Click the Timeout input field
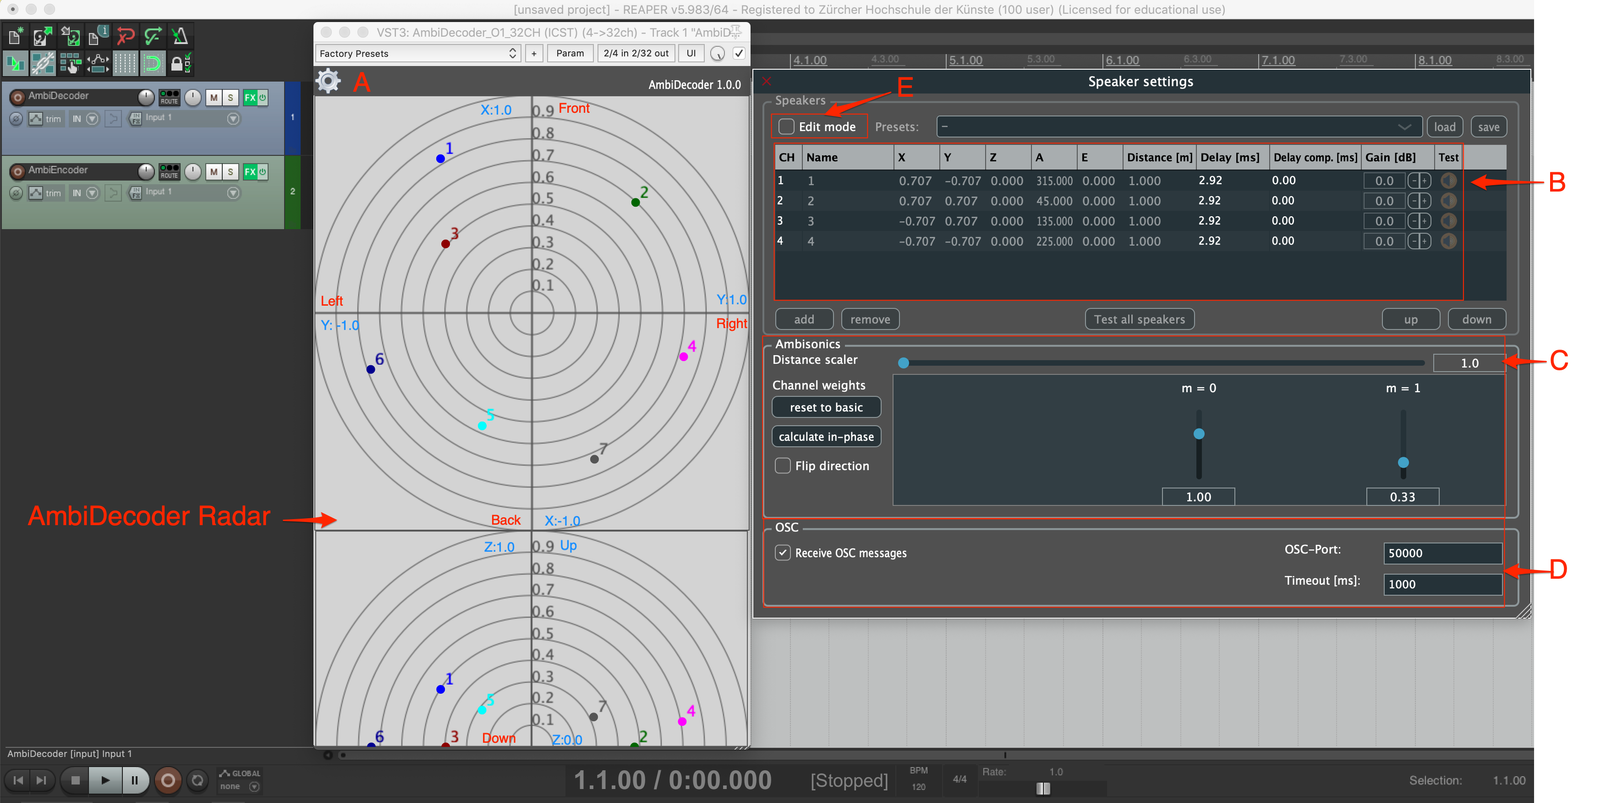 tap(1442, 584)
